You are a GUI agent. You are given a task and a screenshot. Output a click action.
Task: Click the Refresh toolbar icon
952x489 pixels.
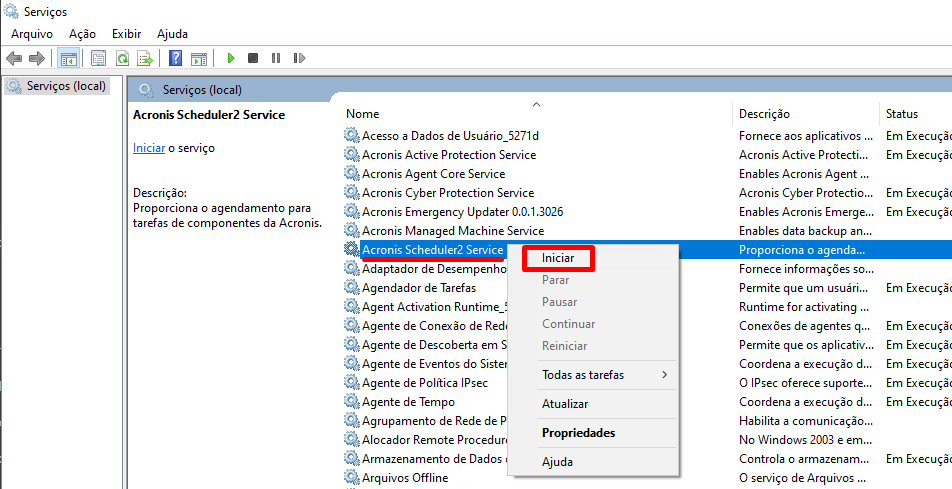(122, 59)
